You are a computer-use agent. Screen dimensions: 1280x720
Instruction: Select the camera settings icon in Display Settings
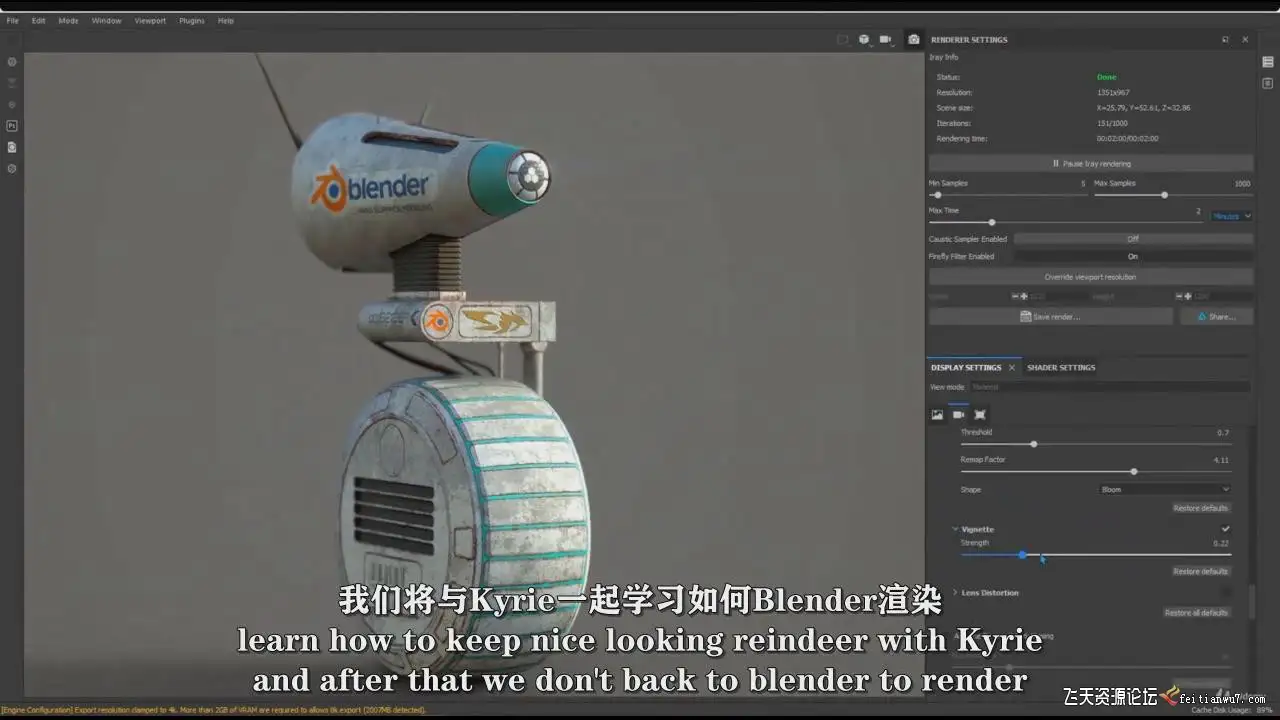coord(958,414)
